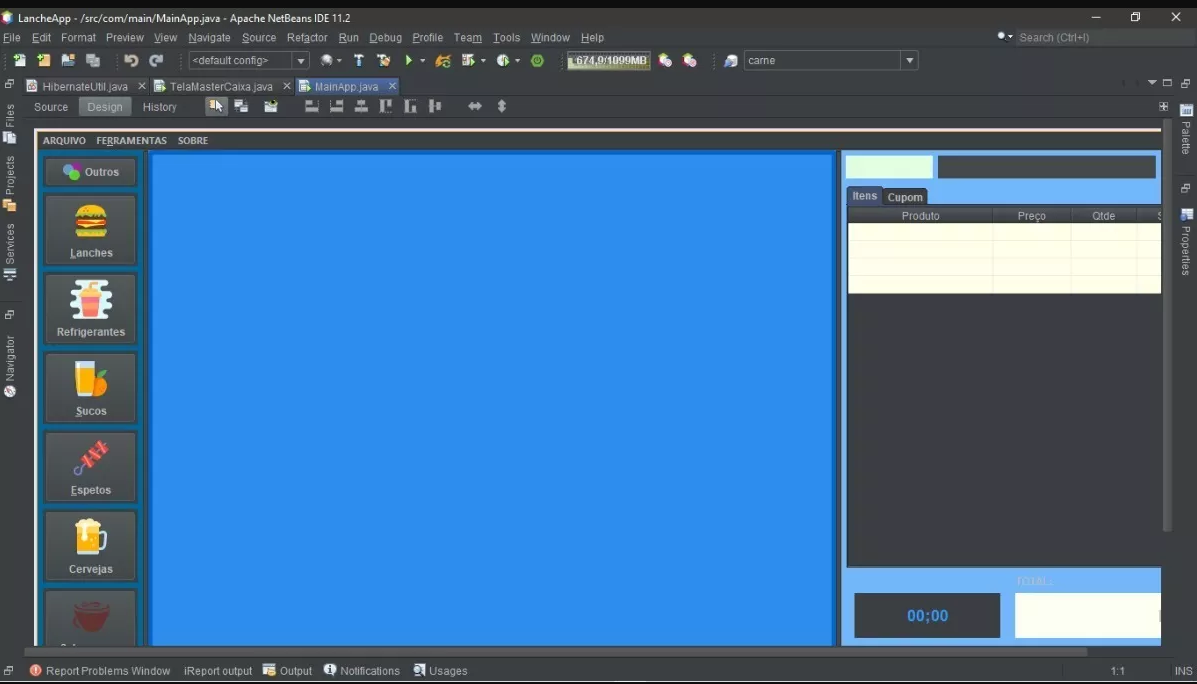Open the File menu
The width and height of the screenshot is (1197, 684).
(x=11, y=37)
